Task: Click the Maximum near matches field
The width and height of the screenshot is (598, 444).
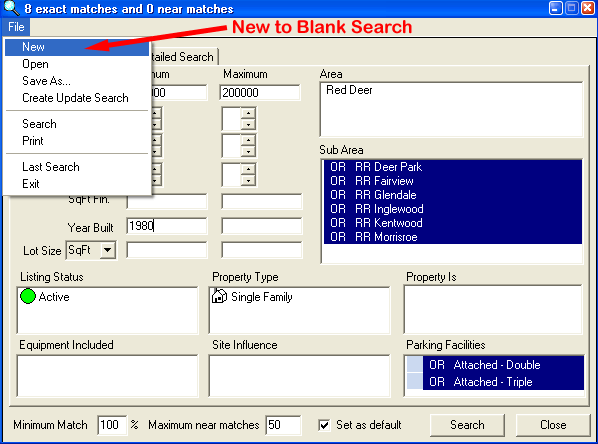Action: pos(283,425)
